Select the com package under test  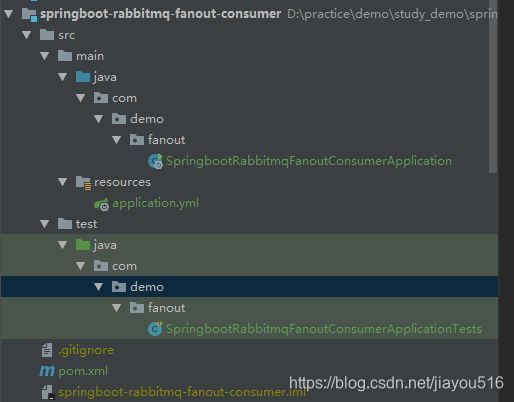pyautogui.click(x=124, y=266)
